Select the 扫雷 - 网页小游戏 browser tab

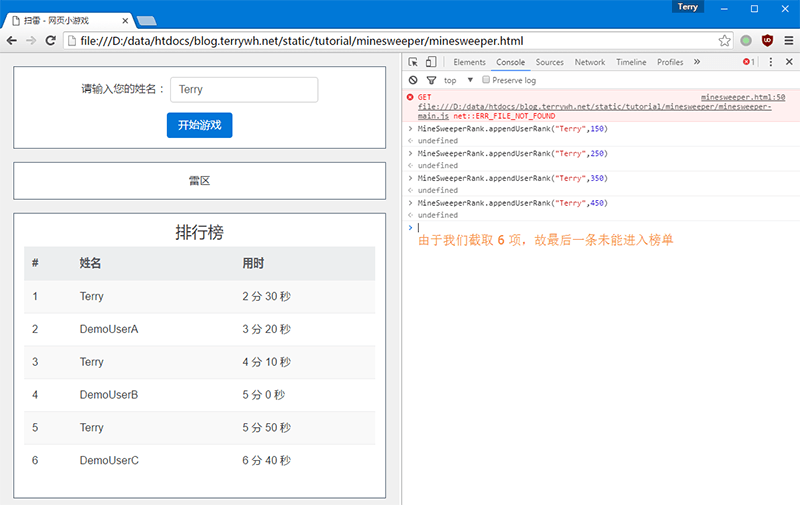[x=69, y=21]
